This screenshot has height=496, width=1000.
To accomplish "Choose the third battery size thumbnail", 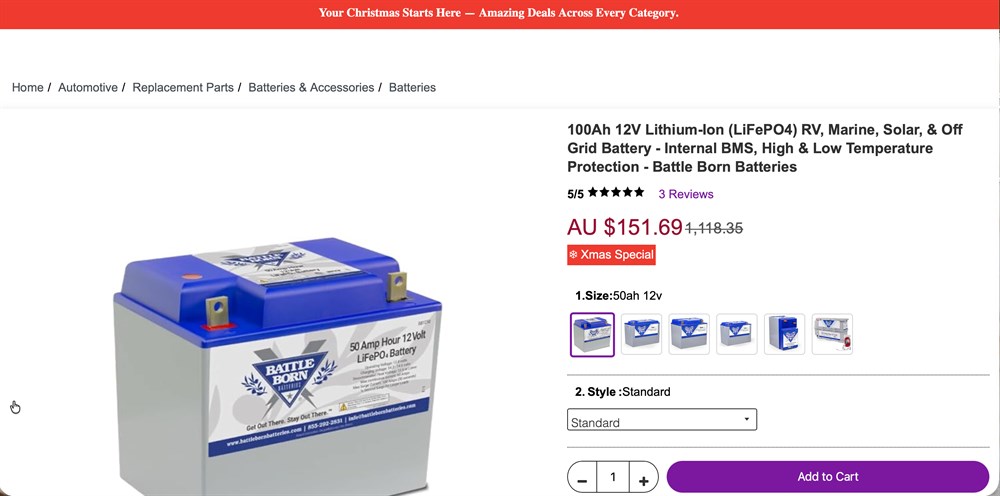I will (x=689, y=334).
